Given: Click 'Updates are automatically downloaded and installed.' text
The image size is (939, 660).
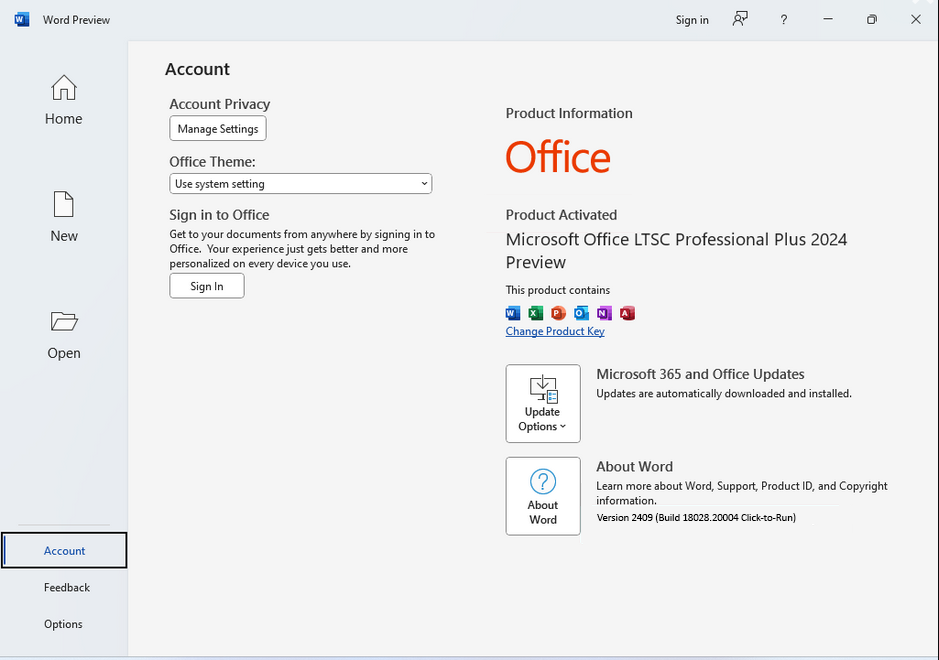Looking at the screenshot, I should coord(723,393).
